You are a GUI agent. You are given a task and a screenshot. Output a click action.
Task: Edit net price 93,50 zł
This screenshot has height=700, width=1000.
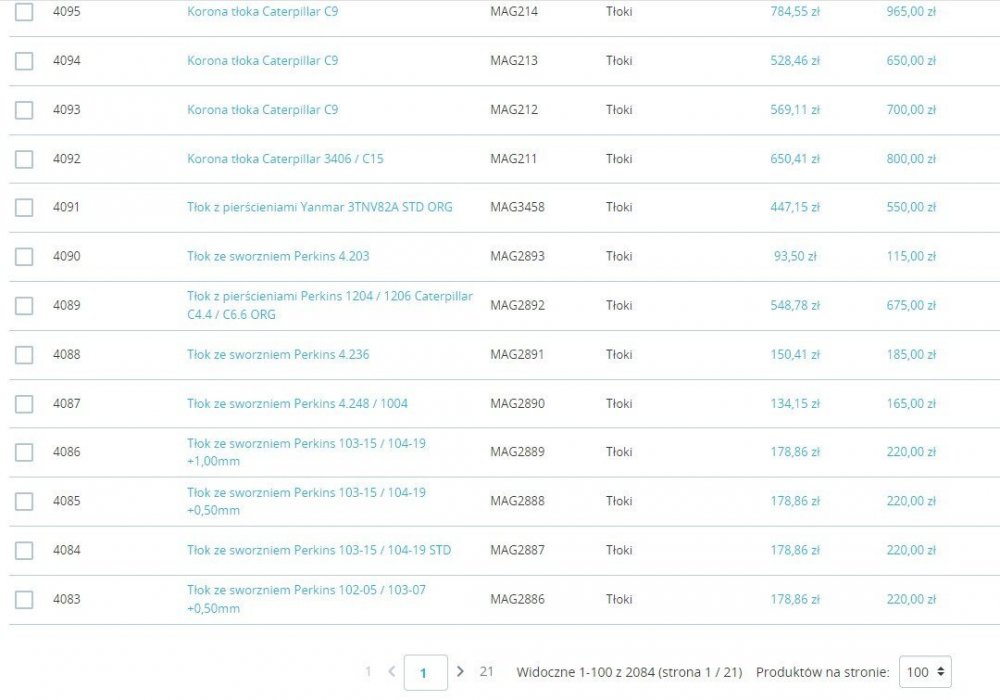795,256
